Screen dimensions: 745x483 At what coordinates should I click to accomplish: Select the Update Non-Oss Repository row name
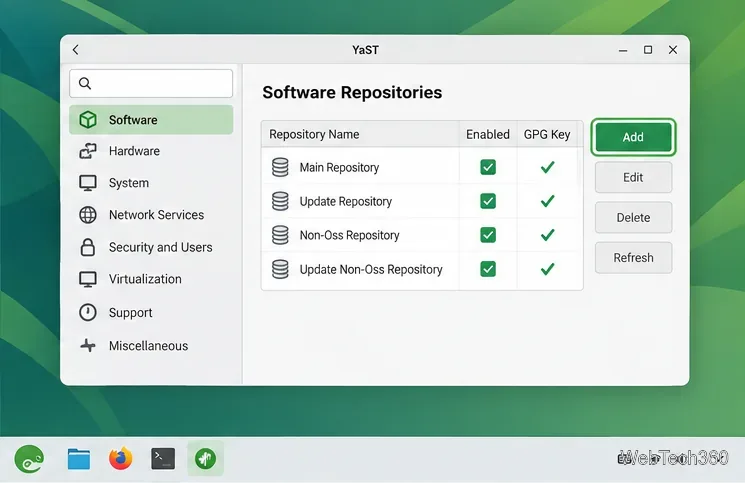point(371,269)
